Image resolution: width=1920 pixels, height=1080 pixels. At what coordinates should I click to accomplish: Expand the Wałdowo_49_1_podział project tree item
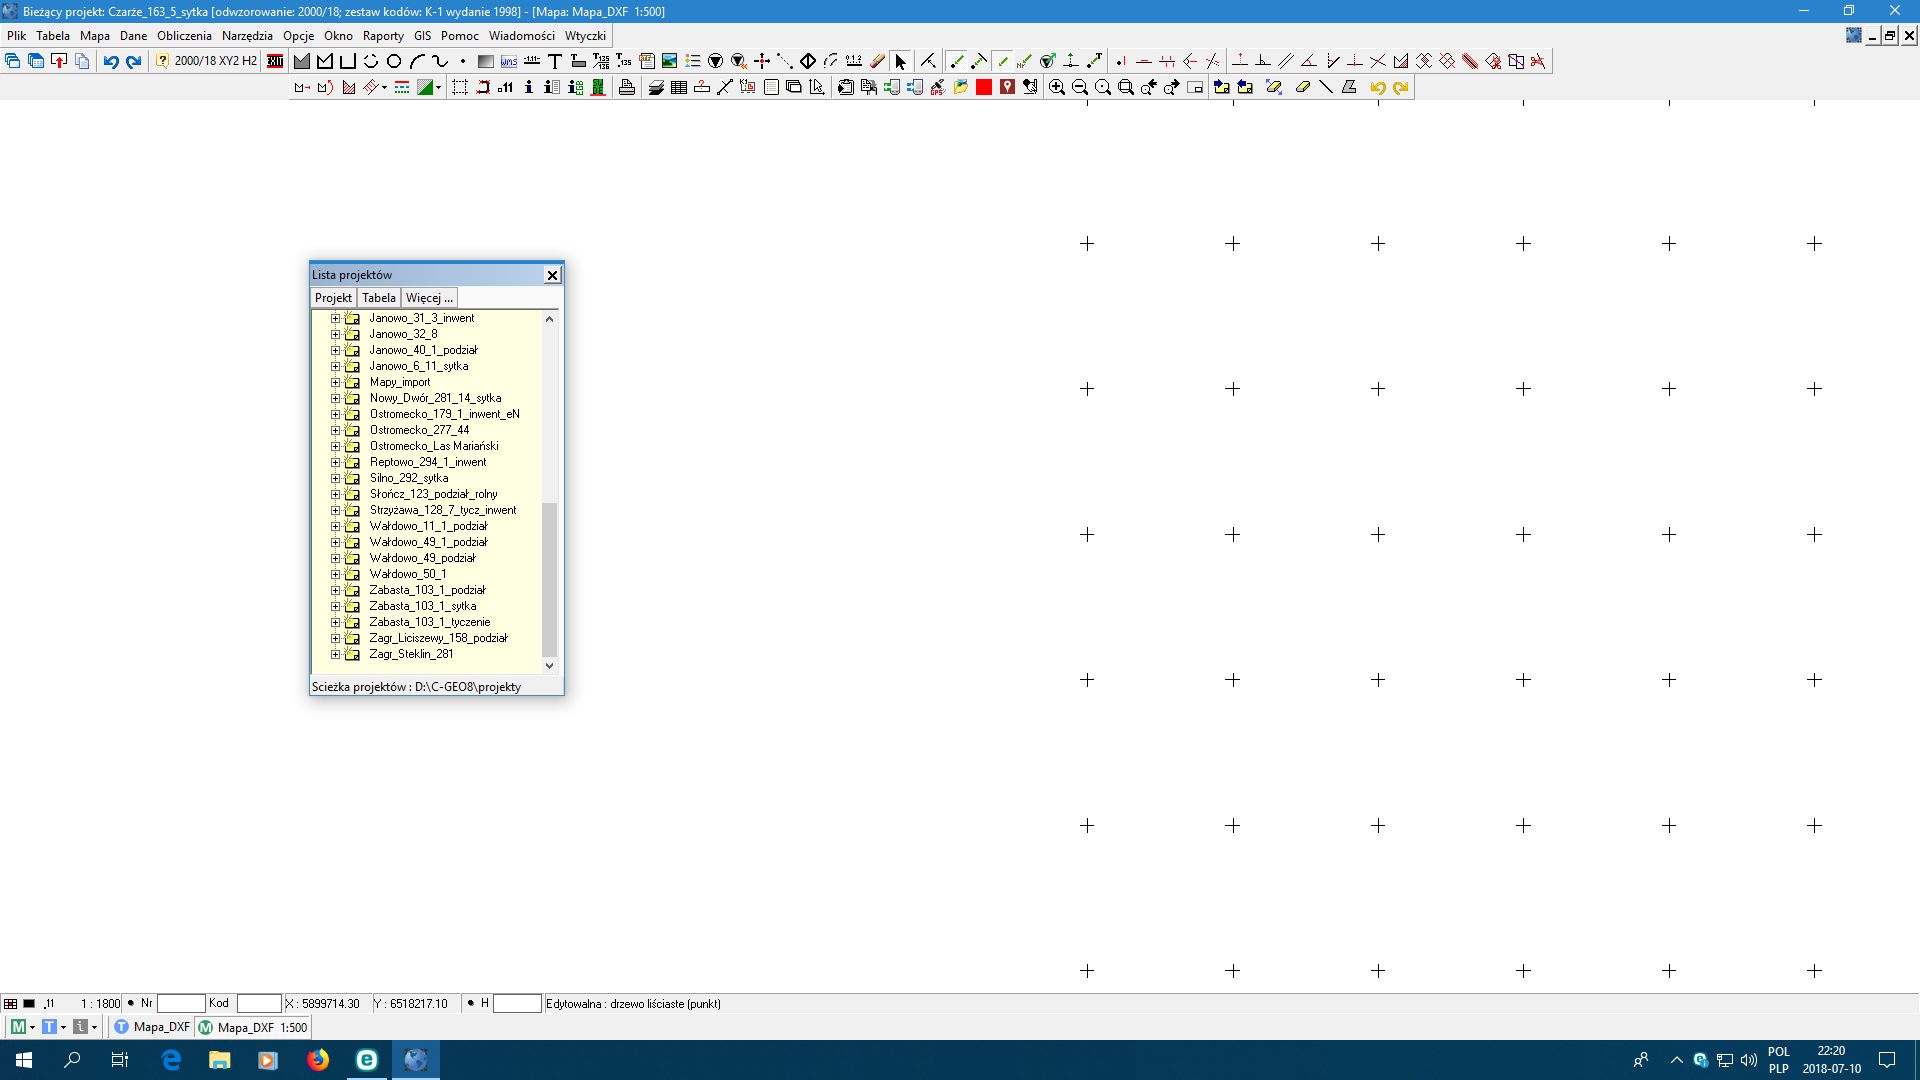click(x=334, y=541)
